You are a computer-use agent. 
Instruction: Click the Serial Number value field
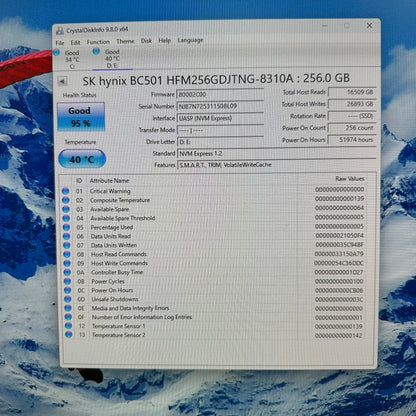[220, 106]
